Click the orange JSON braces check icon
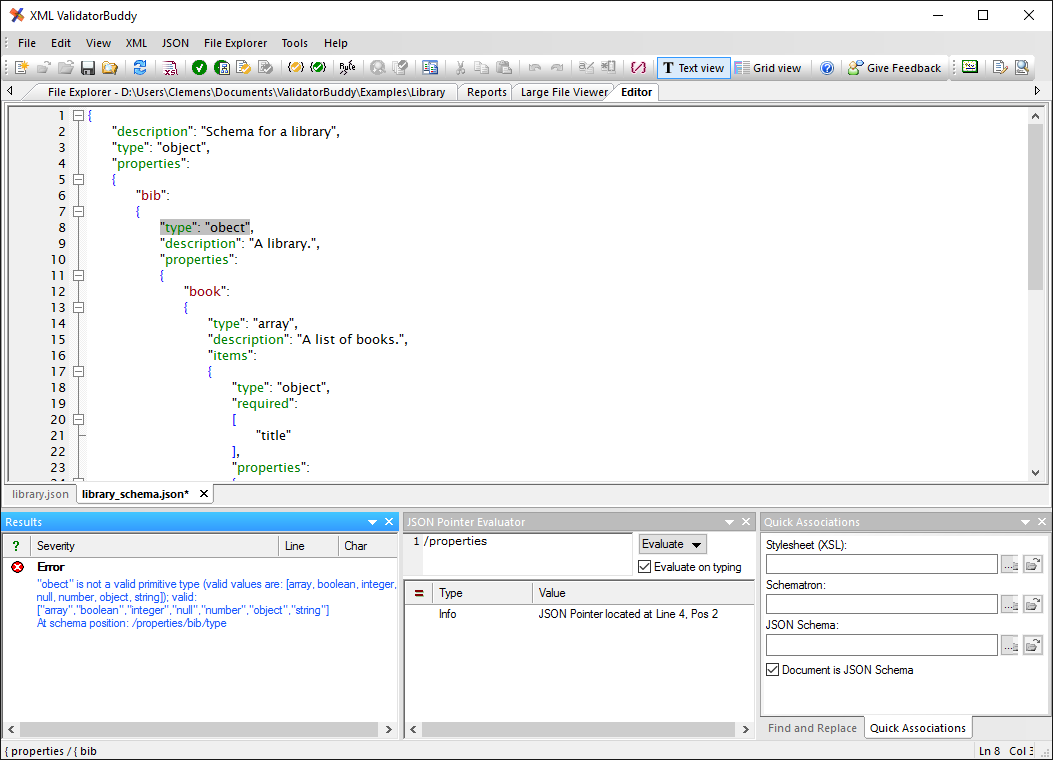The height and width of the screenshot is (760, 1053). point(295,67)
